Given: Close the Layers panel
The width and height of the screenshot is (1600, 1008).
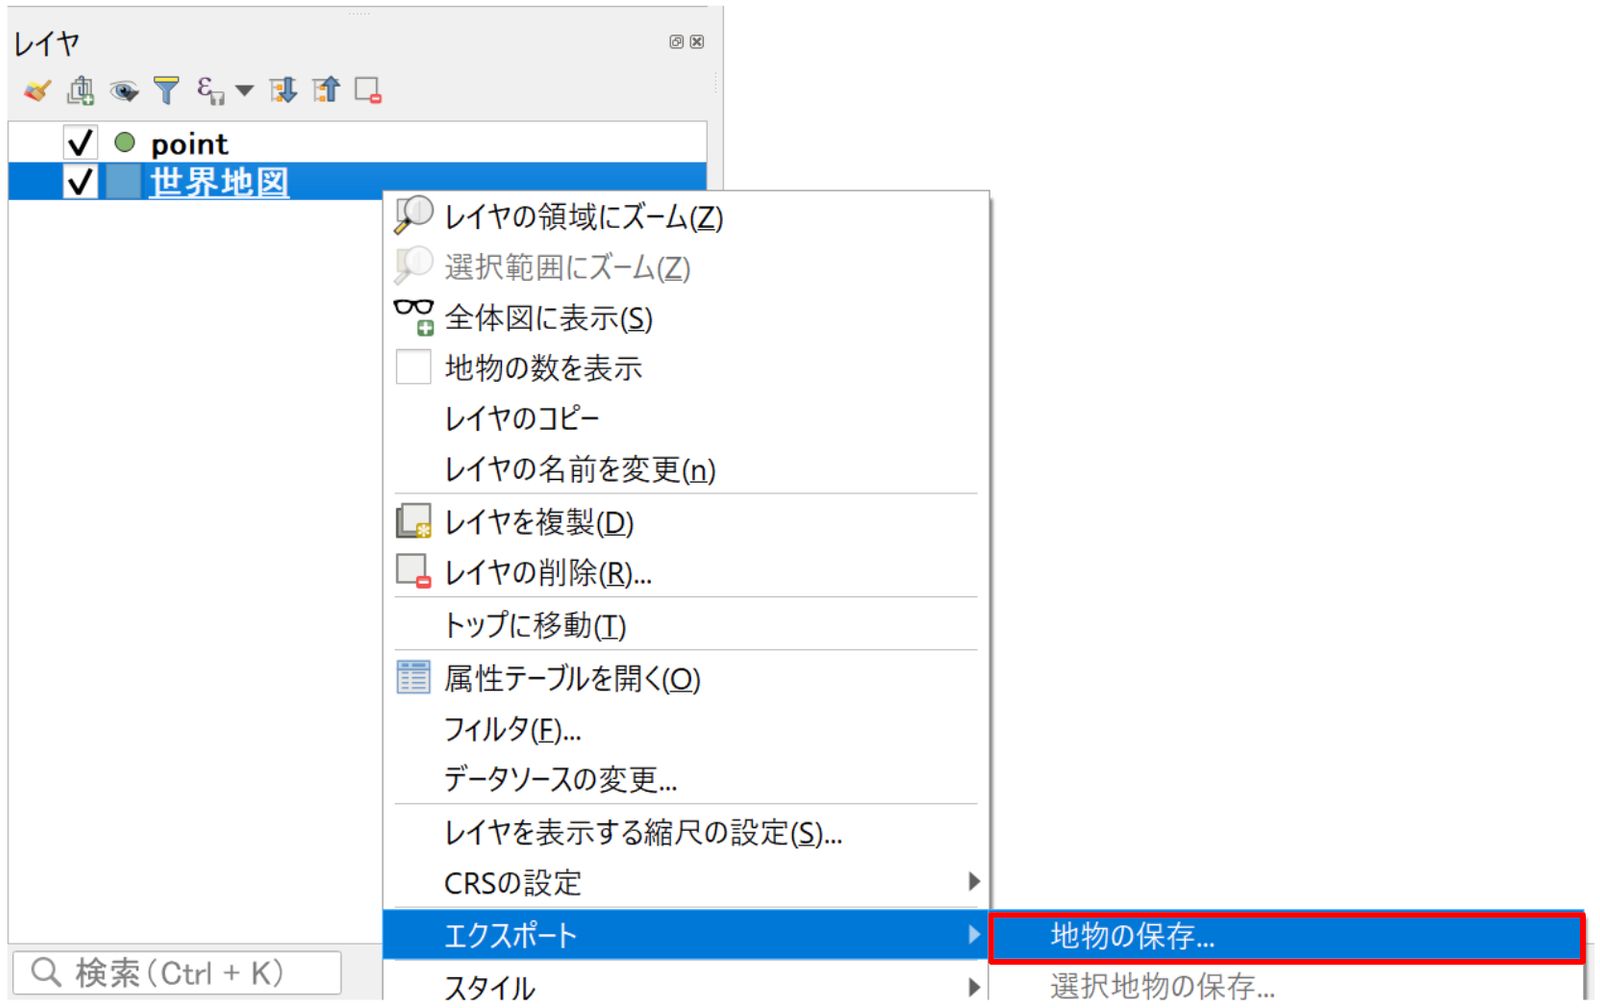Looking at the screenshot, I should 697,41.
